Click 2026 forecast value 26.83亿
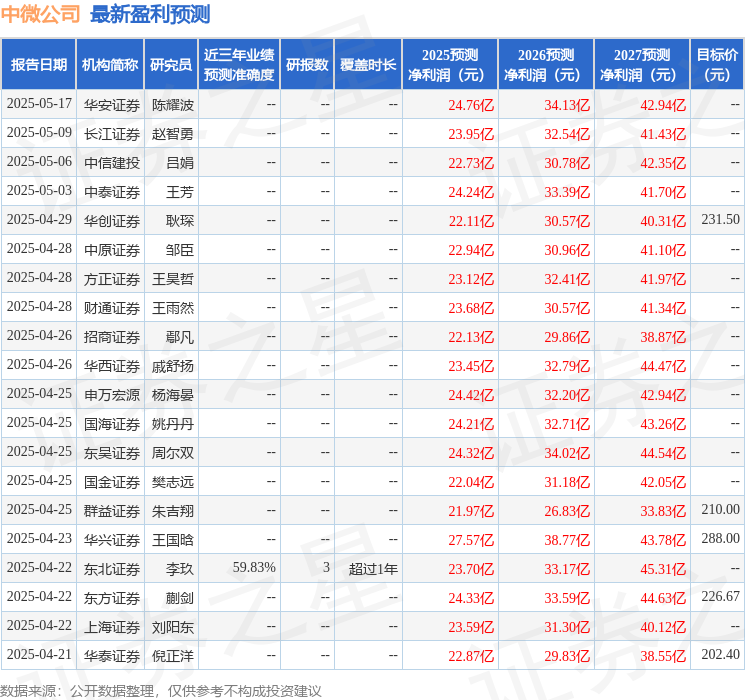The width and height of the screenshot is (745, 700). 567,511
